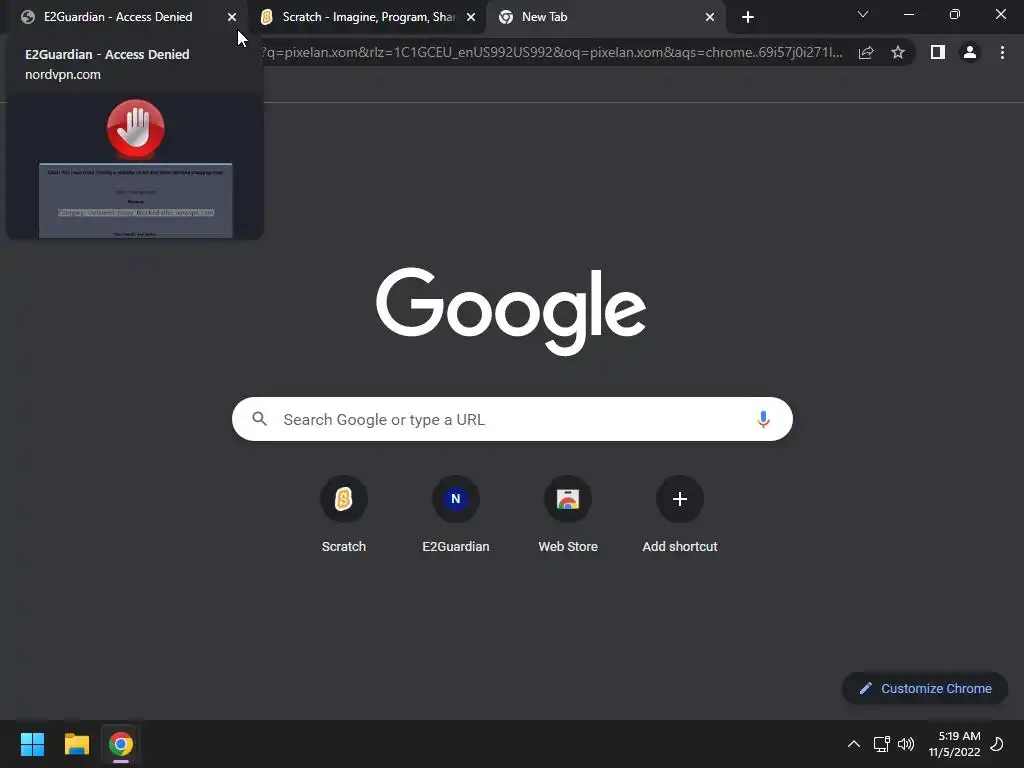The width and height of the screenshot is (1024, 768).
Task: Minimize the Chrome window
Action: [x=908, y=14]
